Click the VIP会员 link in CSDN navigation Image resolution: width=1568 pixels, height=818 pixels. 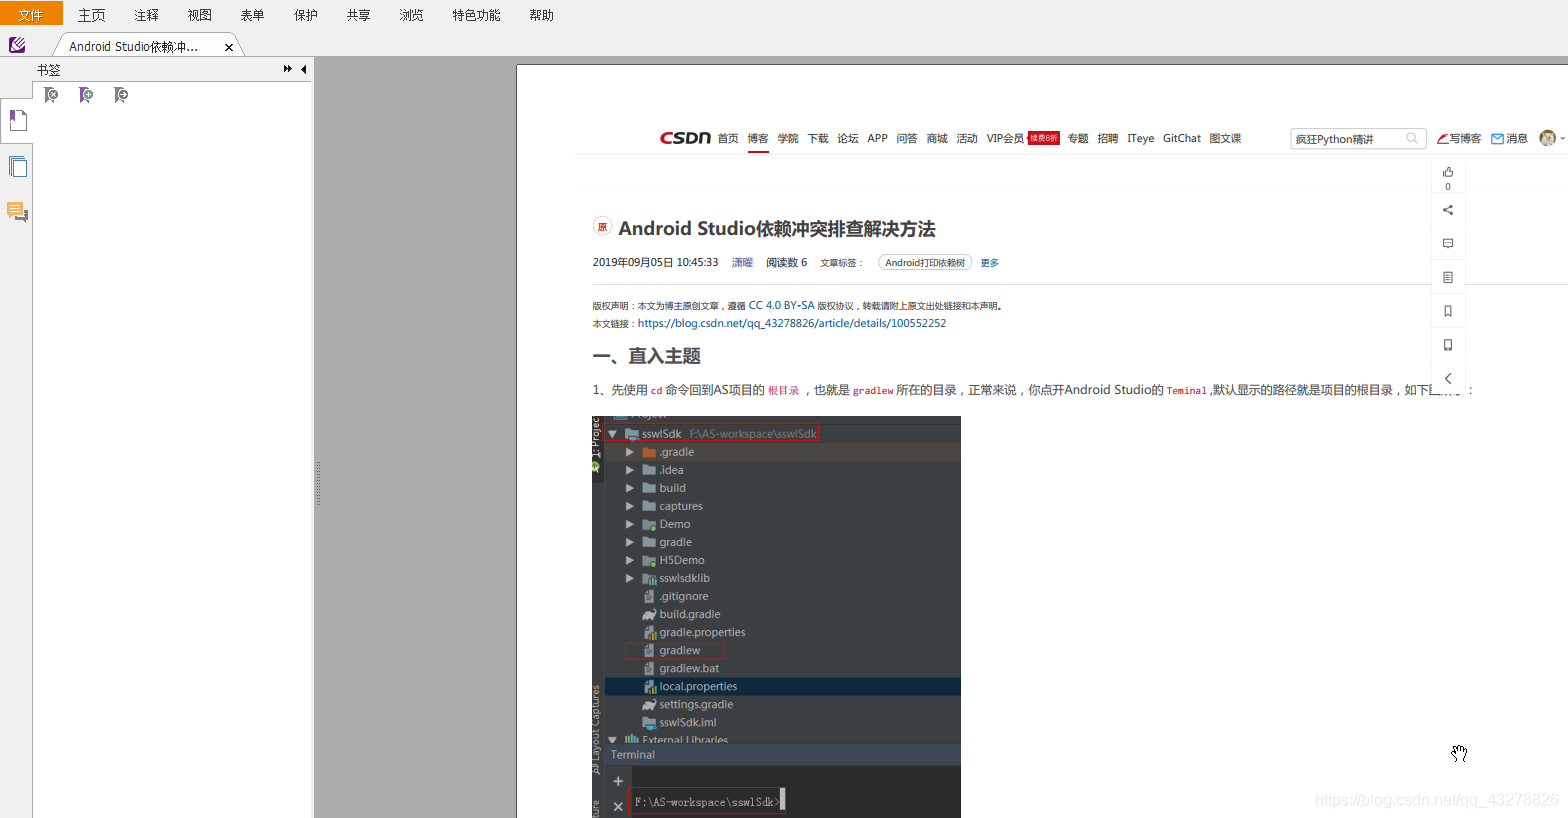tap(1005, 139)
